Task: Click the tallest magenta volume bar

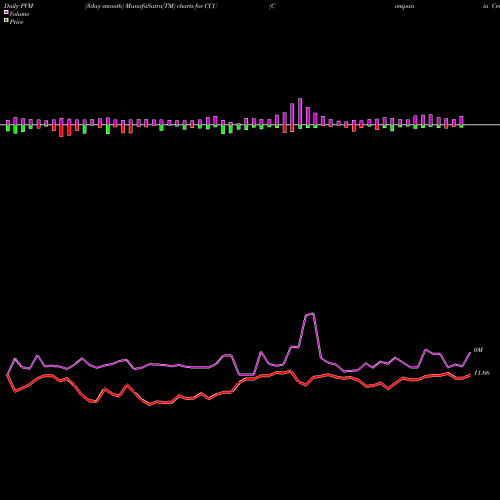Action: click(300, 112)
